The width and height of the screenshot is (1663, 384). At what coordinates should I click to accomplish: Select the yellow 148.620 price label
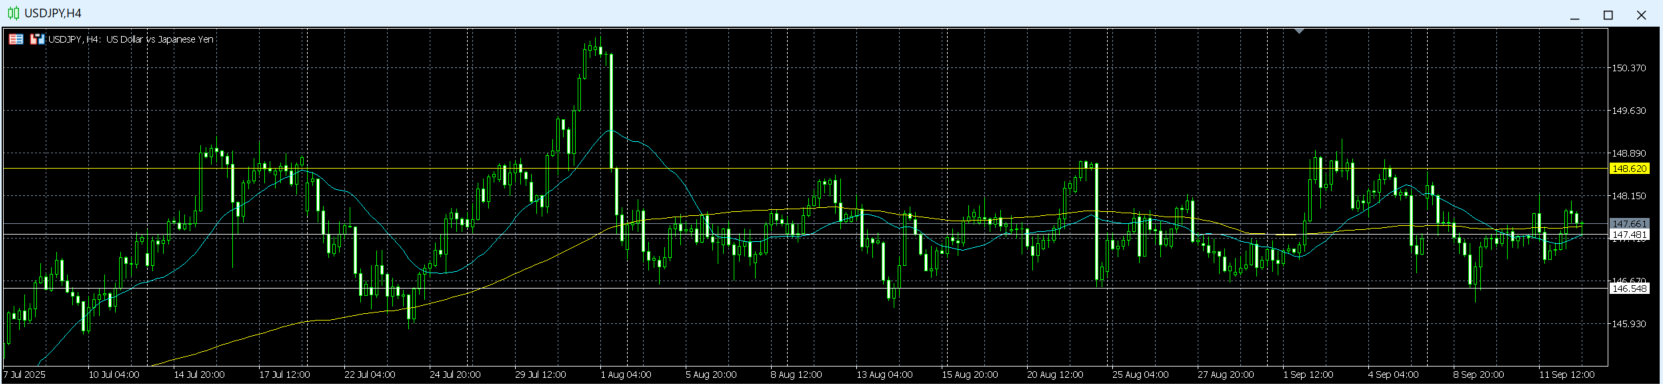point(1629,169)
